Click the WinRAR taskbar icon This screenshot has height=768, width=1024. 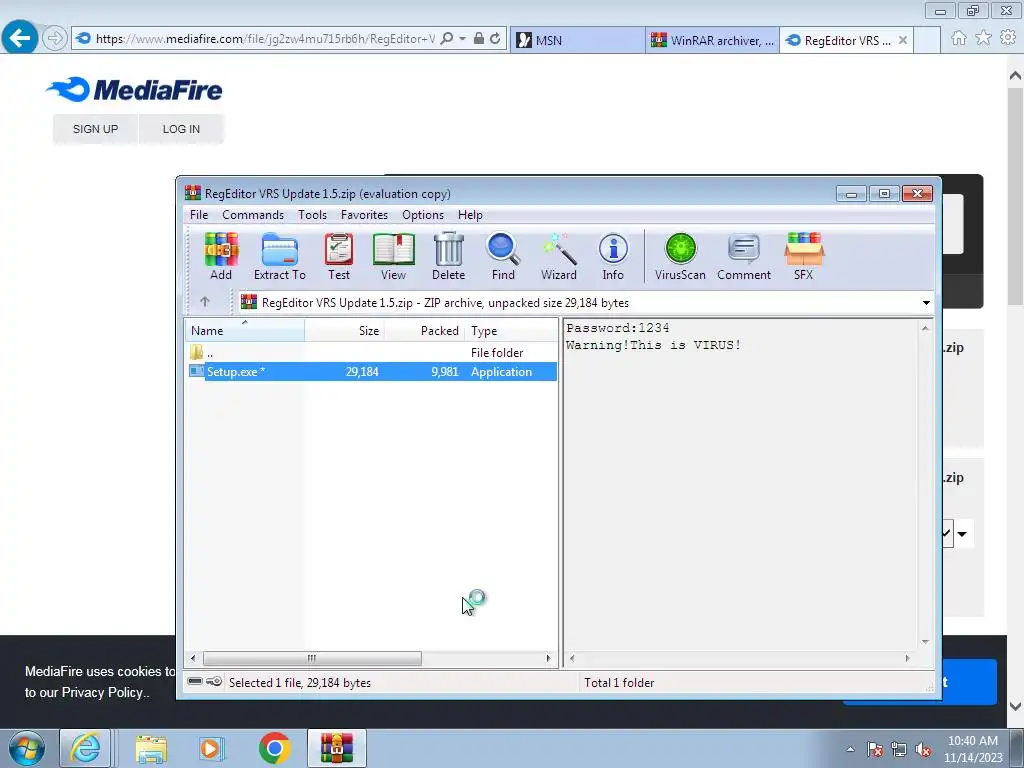336,748
